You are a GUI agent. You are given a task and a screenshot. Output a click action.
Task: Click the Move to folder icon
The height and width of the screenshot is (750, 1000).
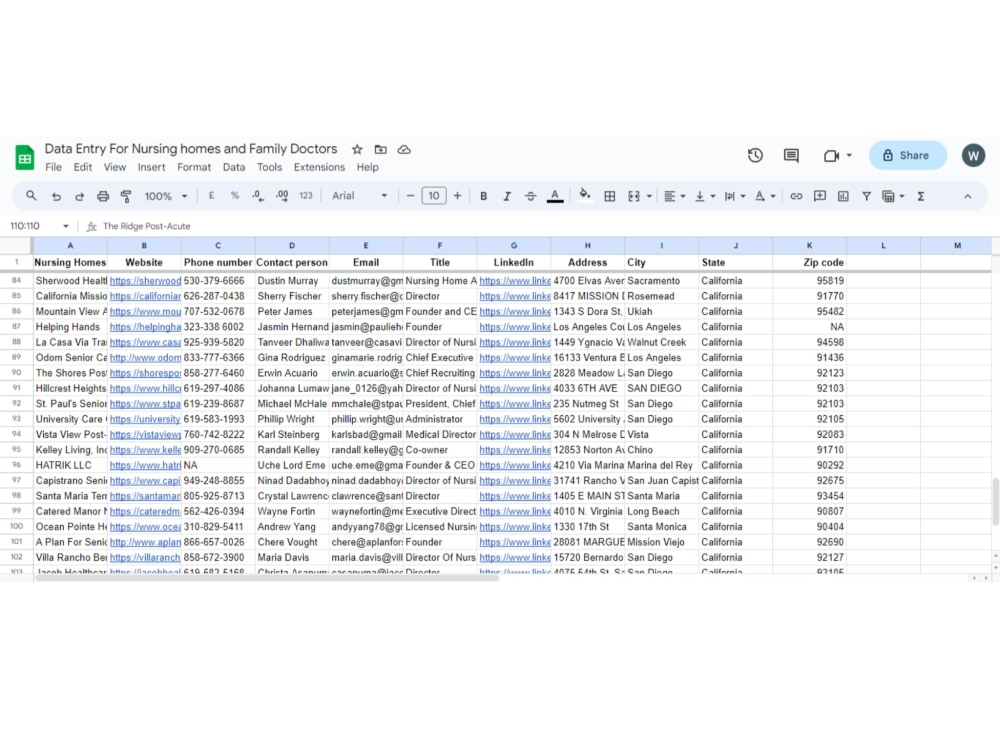point(381,149)
